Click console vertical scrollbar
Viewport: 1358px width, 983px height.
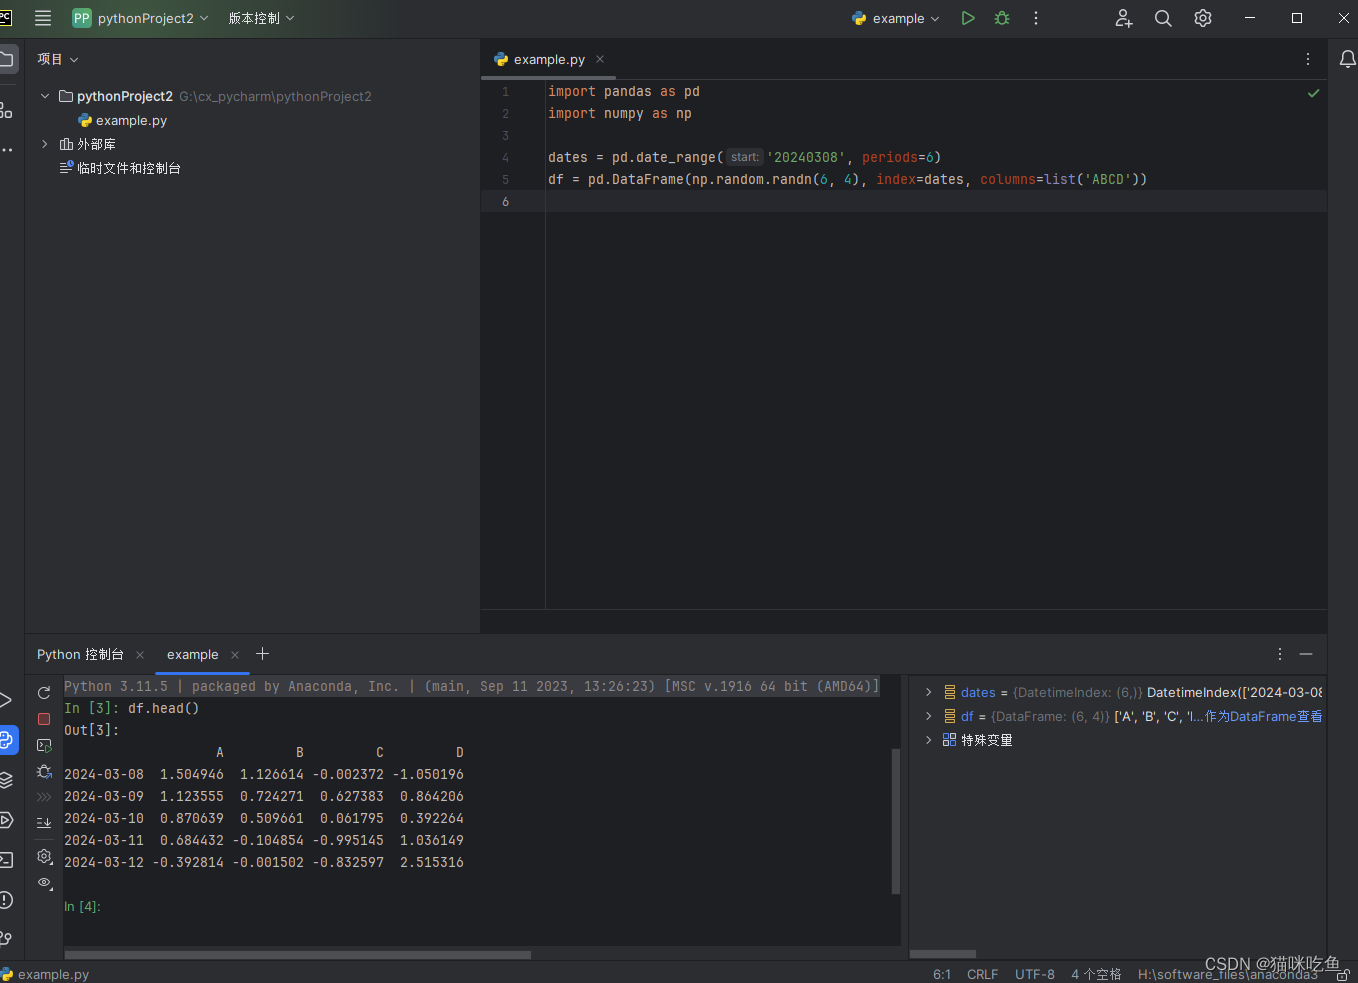coord(896,821)
